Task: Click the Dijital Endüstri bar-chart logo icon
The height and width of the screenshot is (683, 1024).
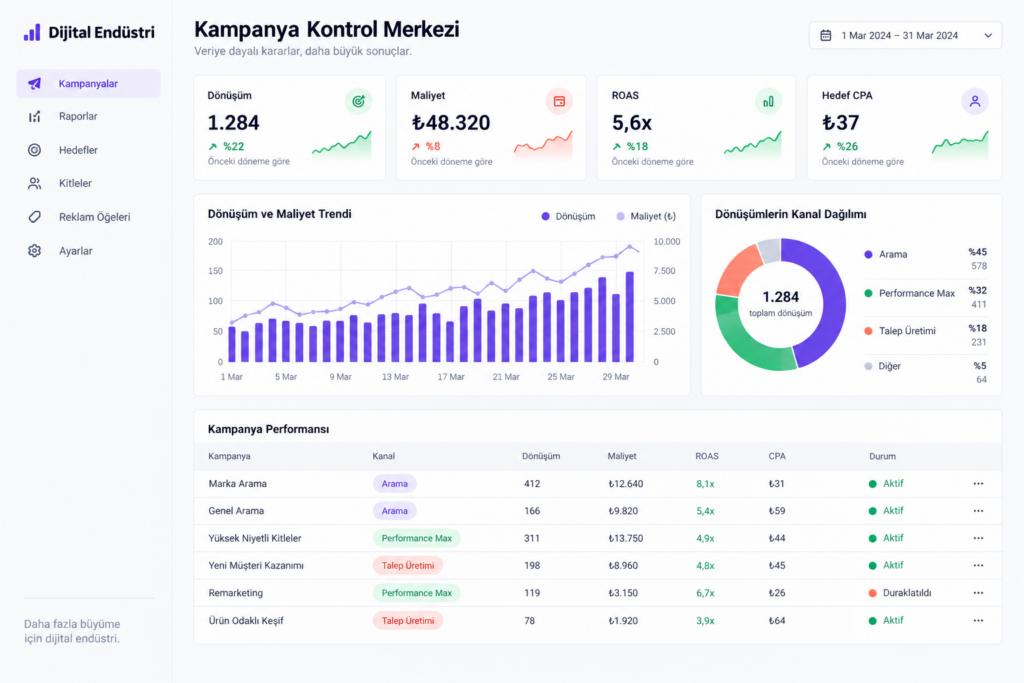Action: (x=32, y=33)
